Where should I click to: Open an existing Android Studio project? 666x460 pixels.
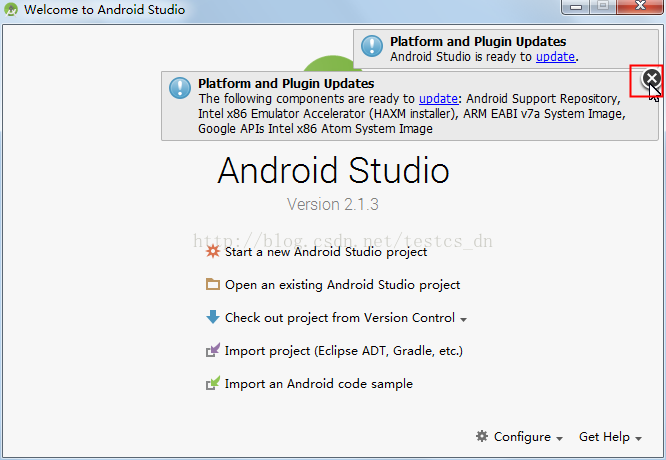point(342,285)
